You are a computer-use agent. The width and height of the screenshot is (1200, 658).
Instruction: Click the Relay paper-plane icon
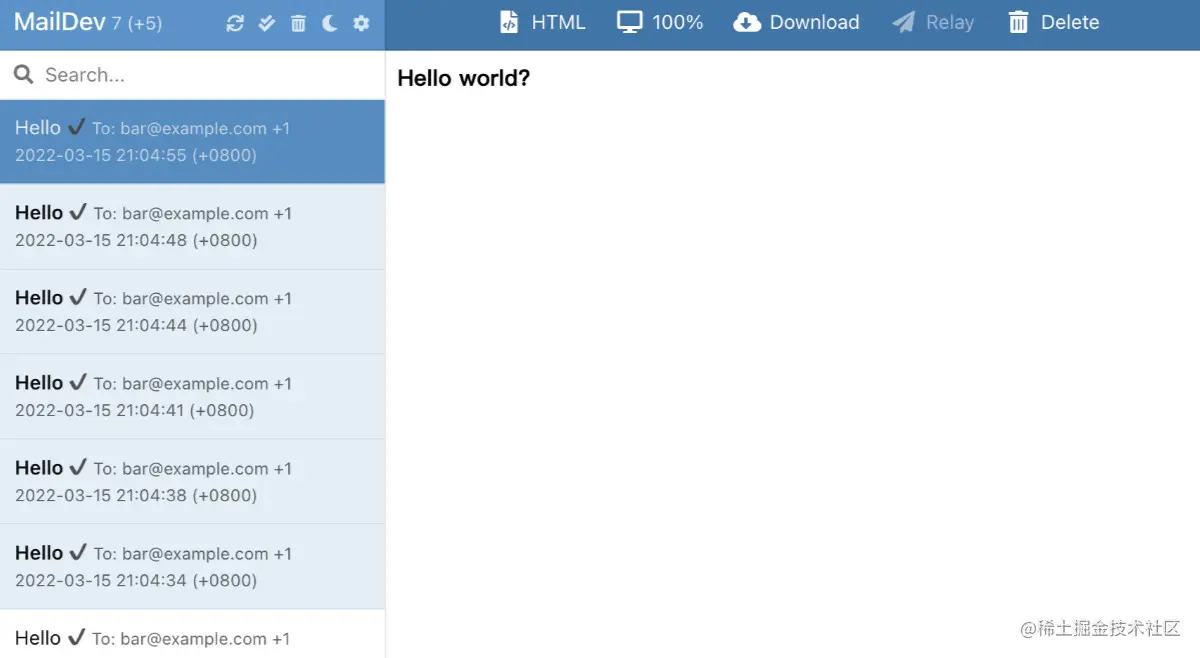click(x=903, y=21)
